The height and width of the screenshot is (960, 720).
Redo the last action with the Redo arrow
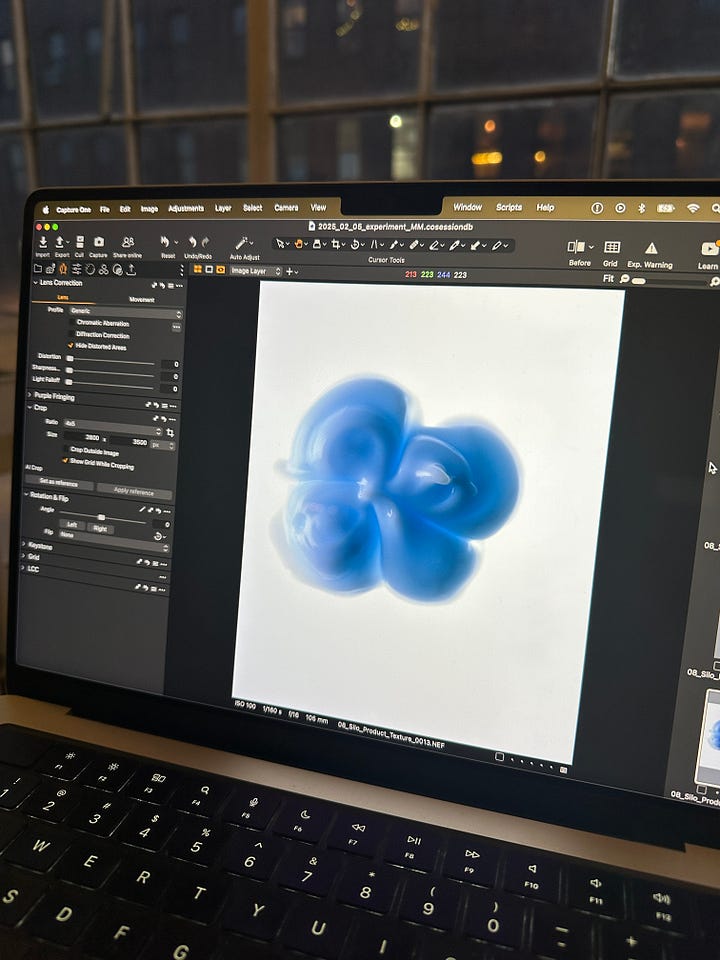[x=205, y=242]
